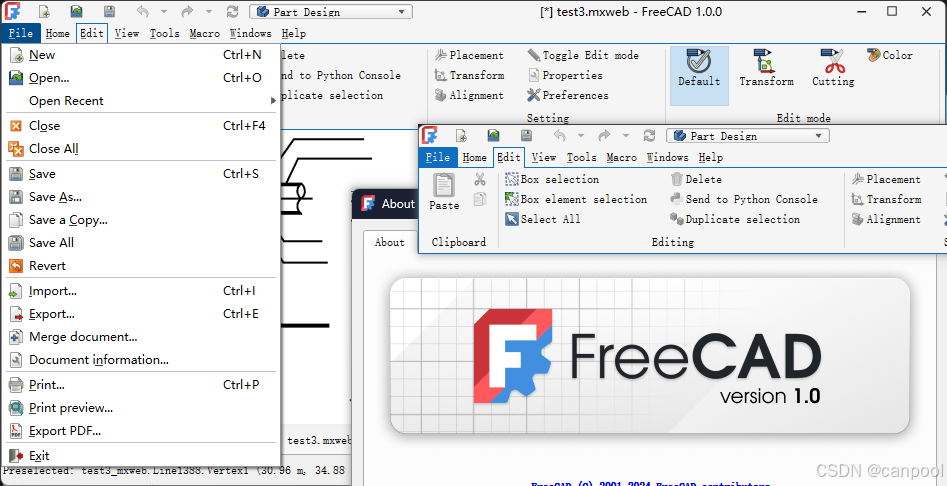Expand the Open Recent submenu

point(141,101)
